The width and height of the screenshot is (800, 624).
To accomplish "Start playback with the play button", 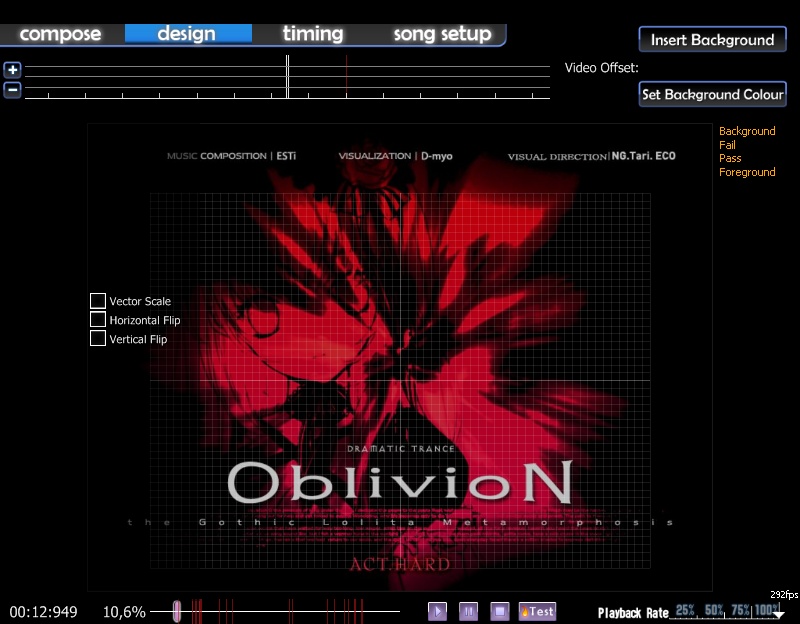I will (437, 611).
